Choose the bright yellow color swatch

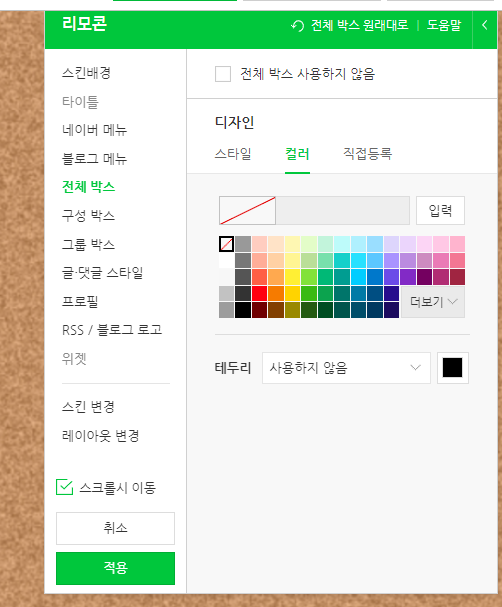pos(292,277)
